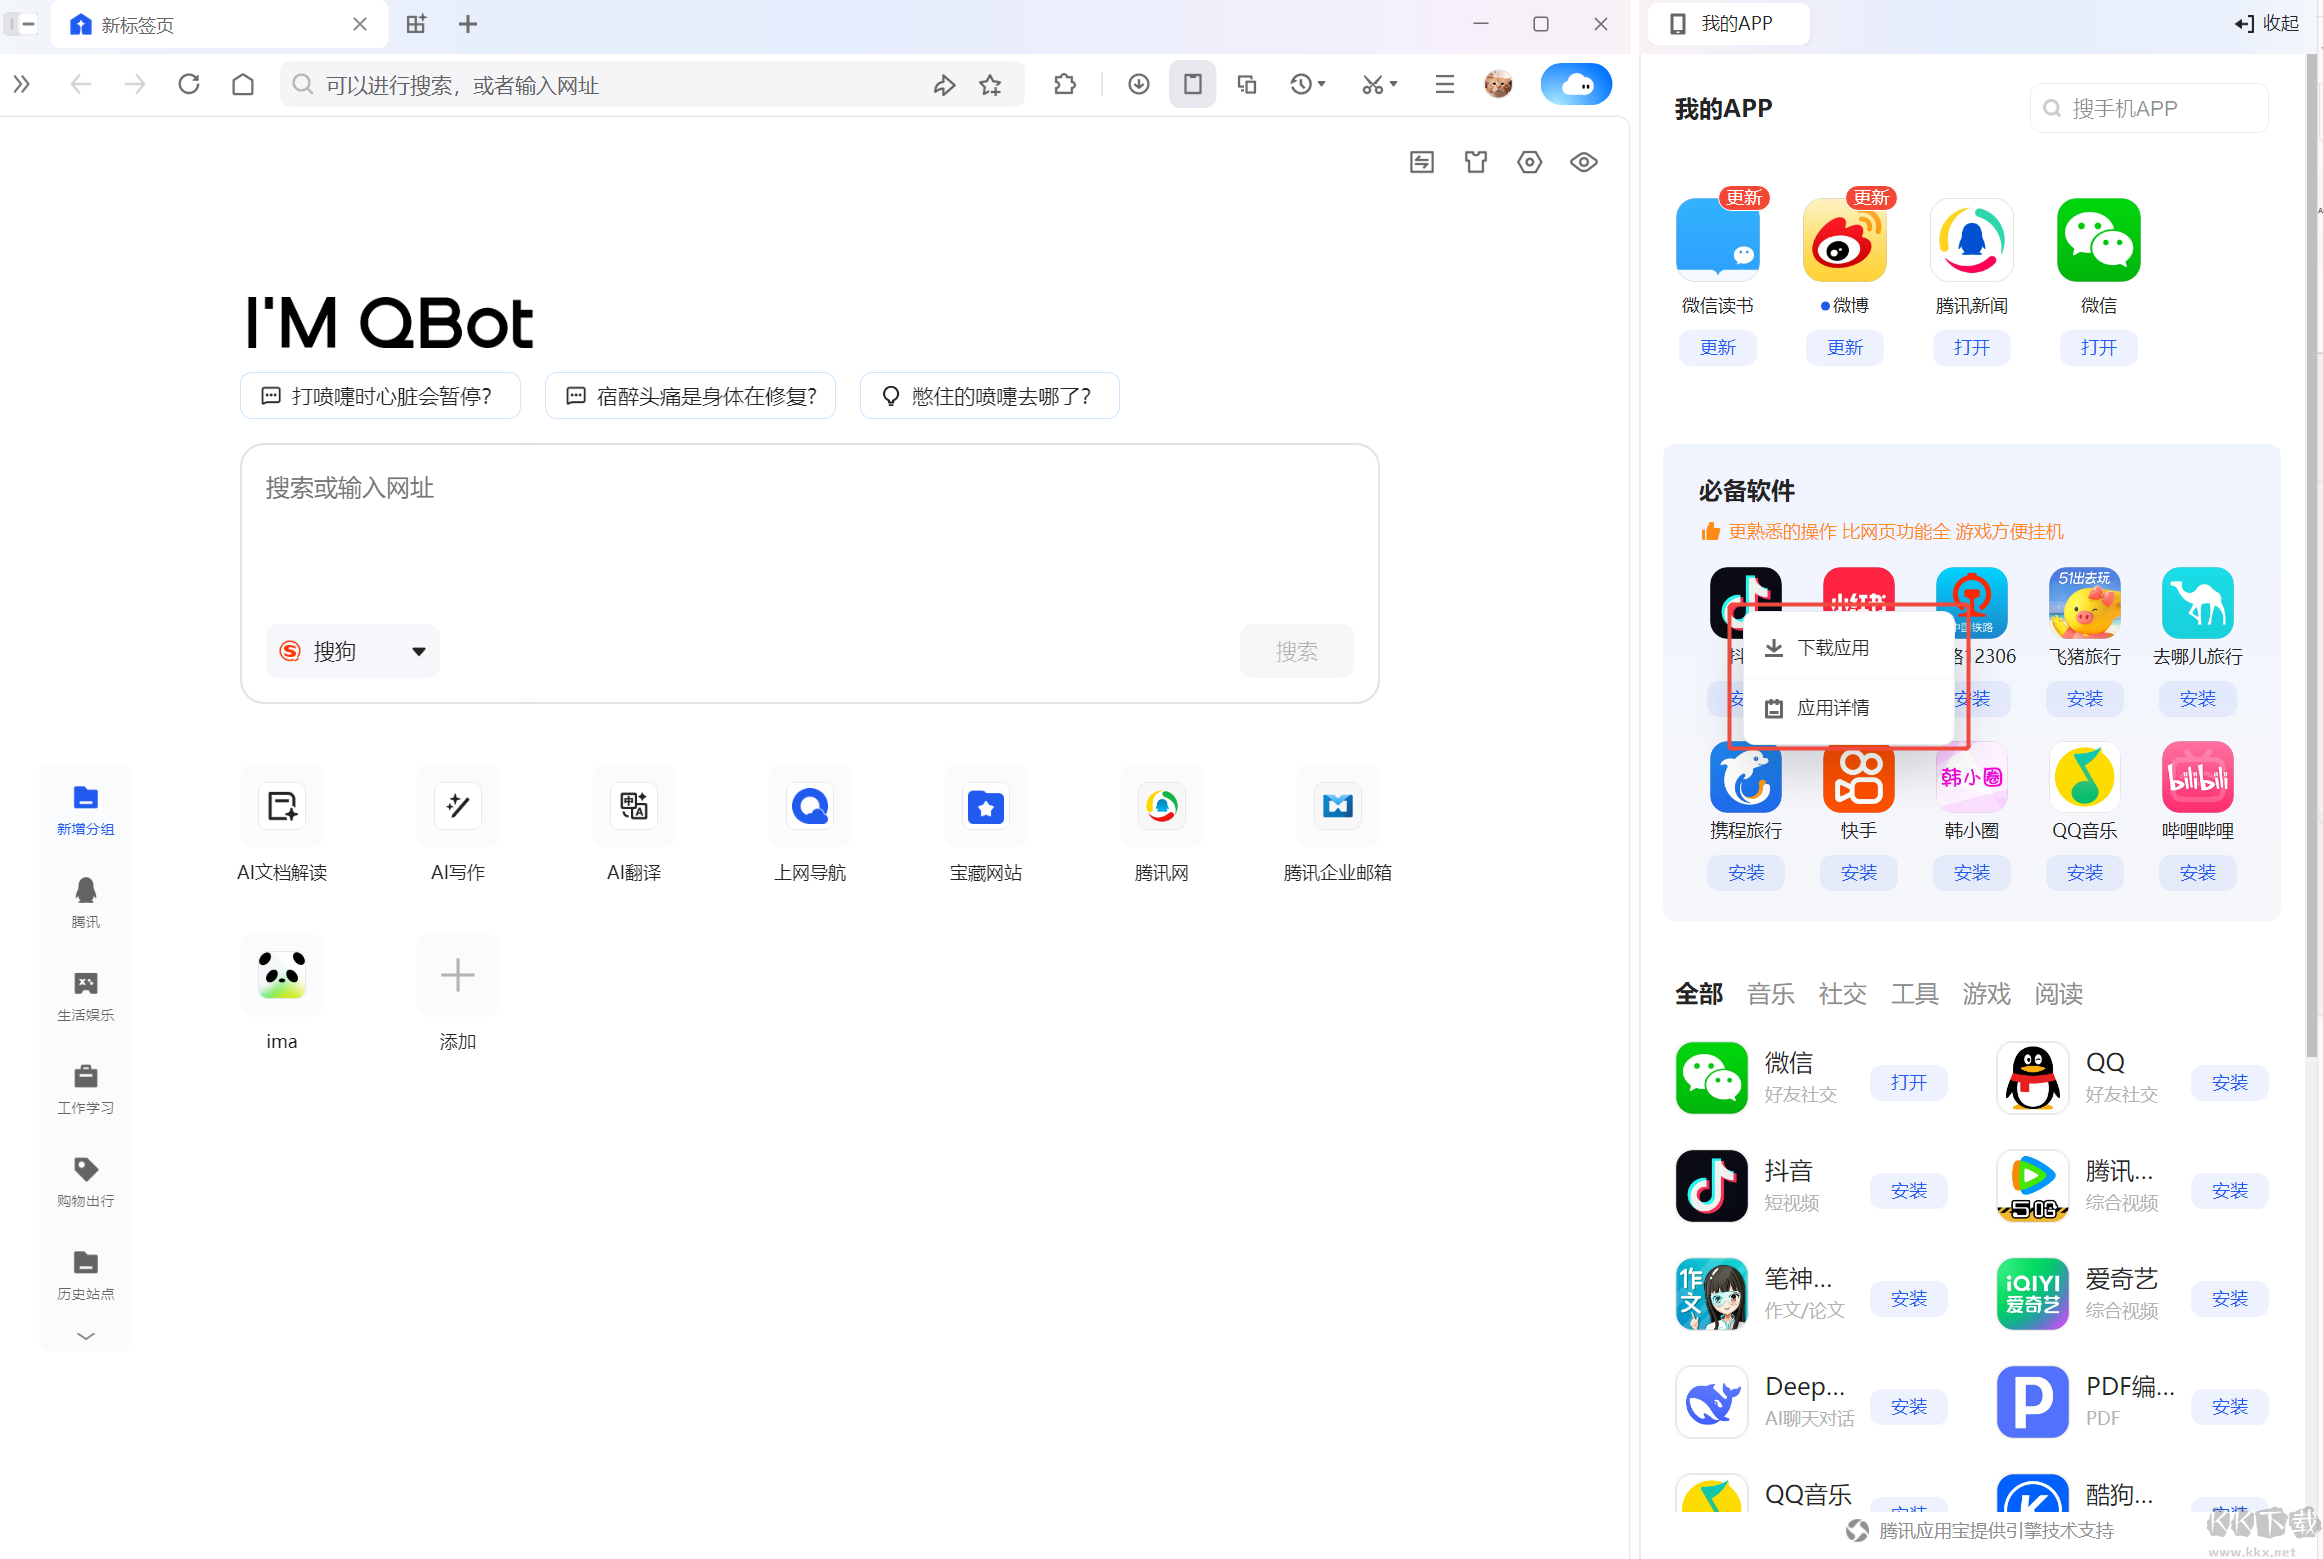
Task: Select the AI写作 tool
Action: 457,825
